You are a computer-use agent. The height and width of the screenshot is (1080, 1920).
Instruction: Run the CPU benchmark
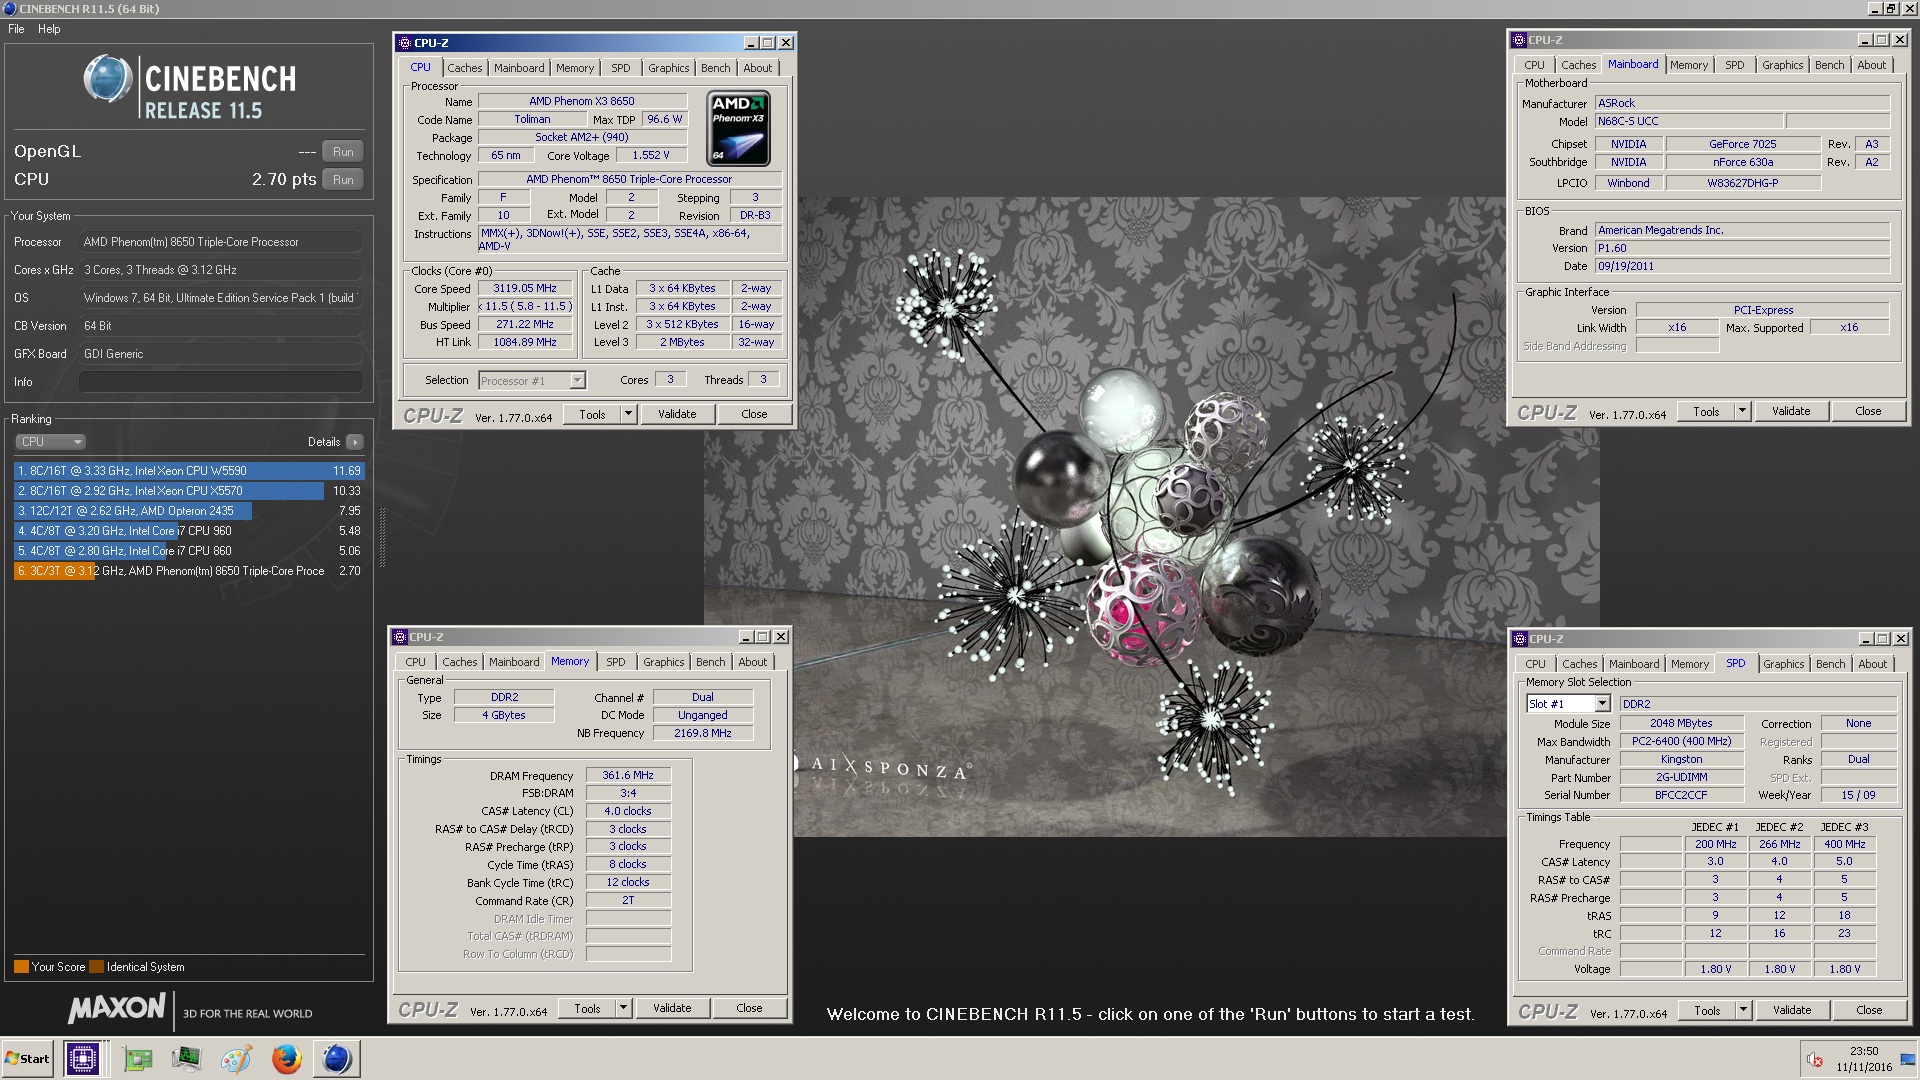coord(343,180)
